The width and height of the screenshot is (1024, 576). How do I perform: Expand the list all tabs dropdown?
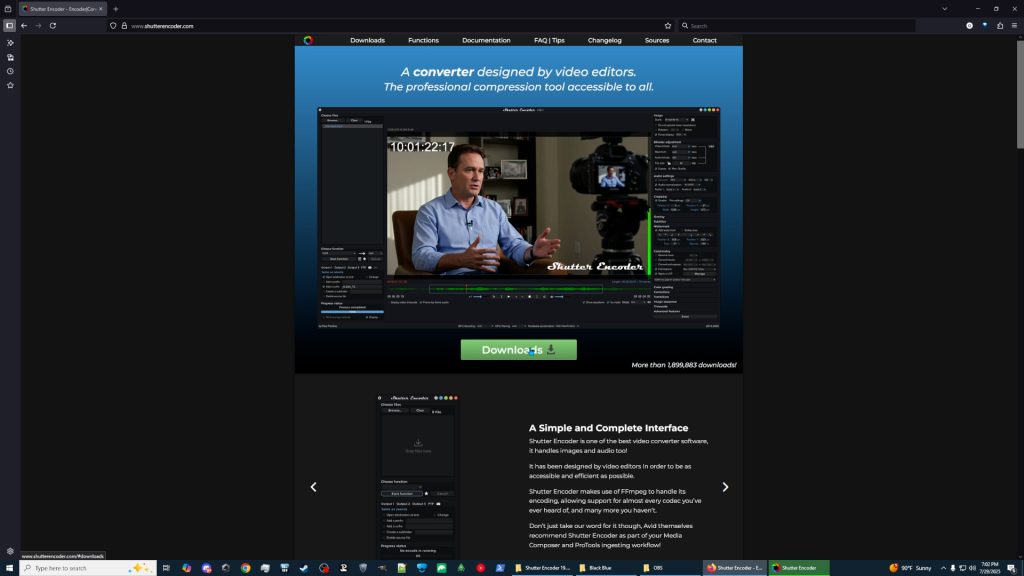[x=944, y=9]
